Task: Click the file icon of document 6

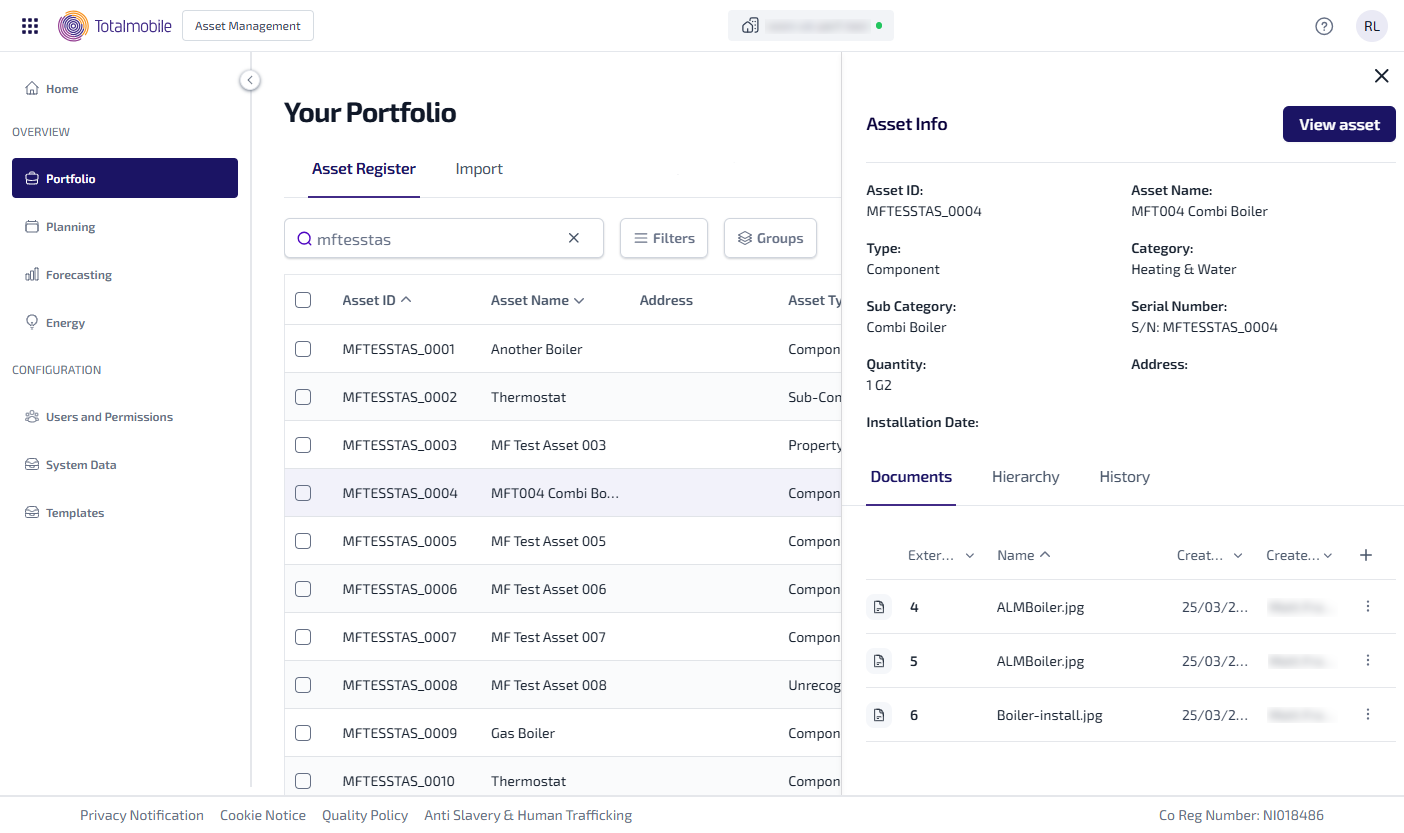Action: (879, 715)
